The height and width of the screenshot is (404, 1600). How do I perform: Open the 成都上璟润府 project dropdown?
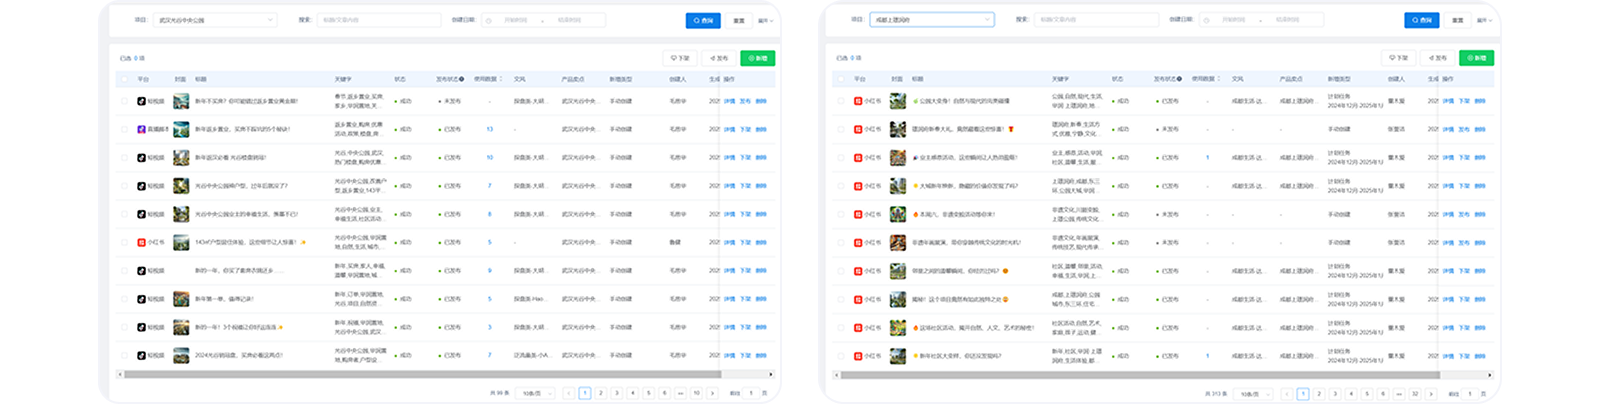point(931,20)
